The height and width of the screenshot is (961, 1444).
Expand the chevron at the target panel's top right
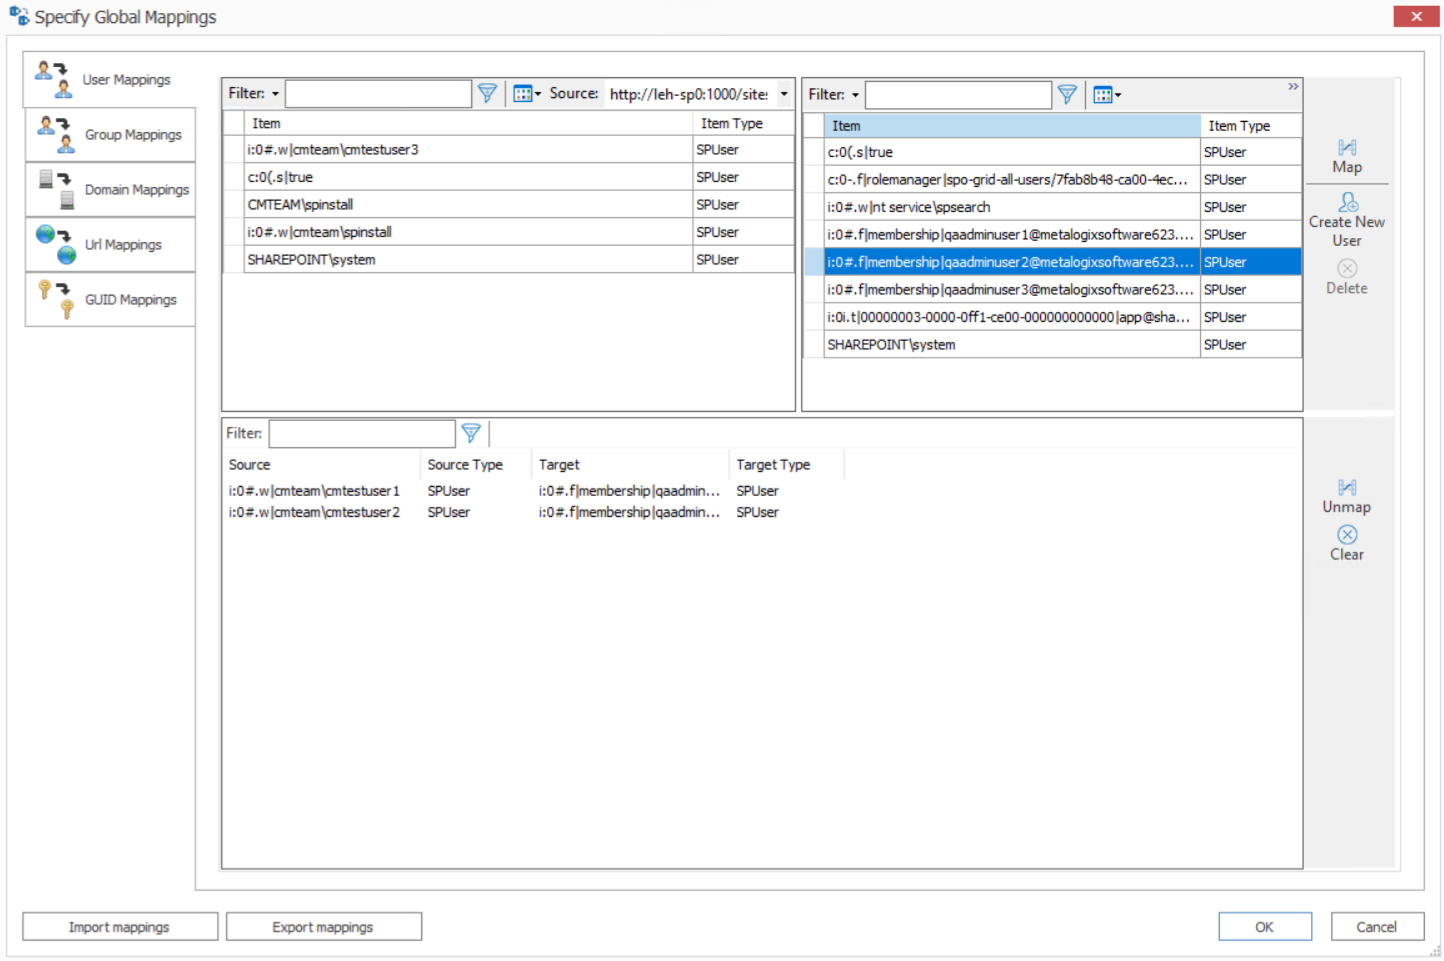[x=1293, y=85]
